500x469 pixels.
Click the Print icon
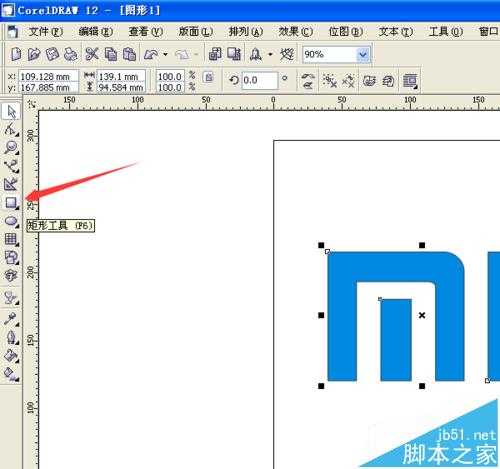70,54
